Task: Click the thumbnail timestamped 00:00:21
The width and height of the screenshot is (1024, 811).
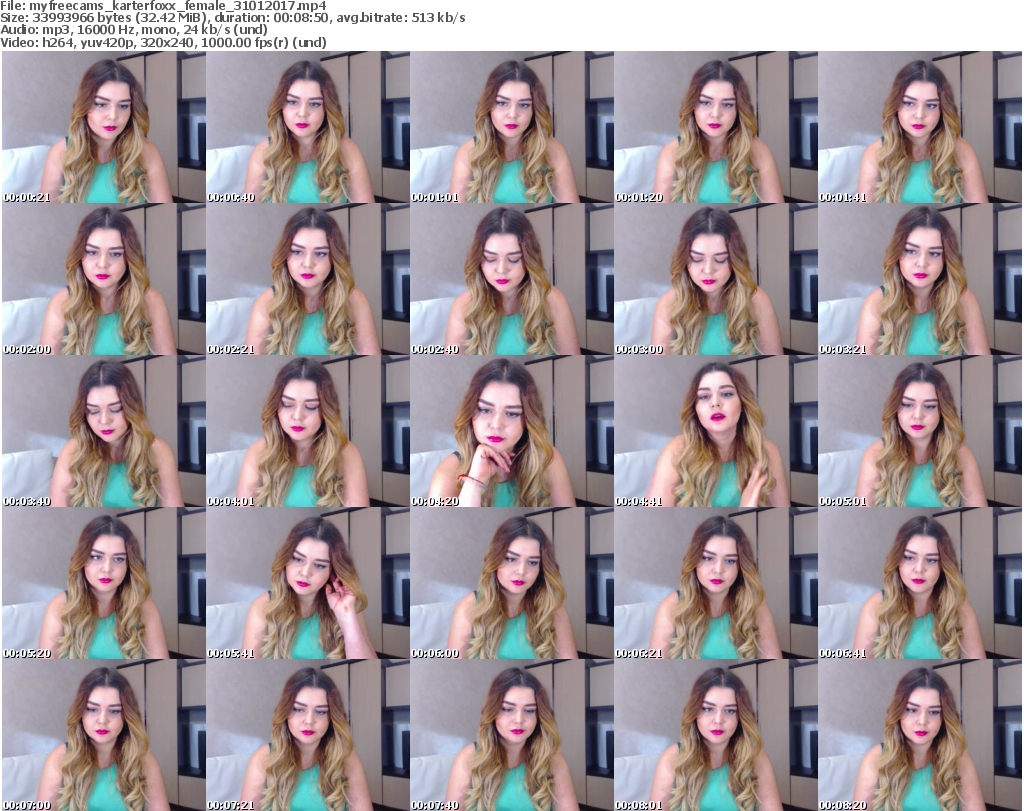Action: click(x=103, y=128)
